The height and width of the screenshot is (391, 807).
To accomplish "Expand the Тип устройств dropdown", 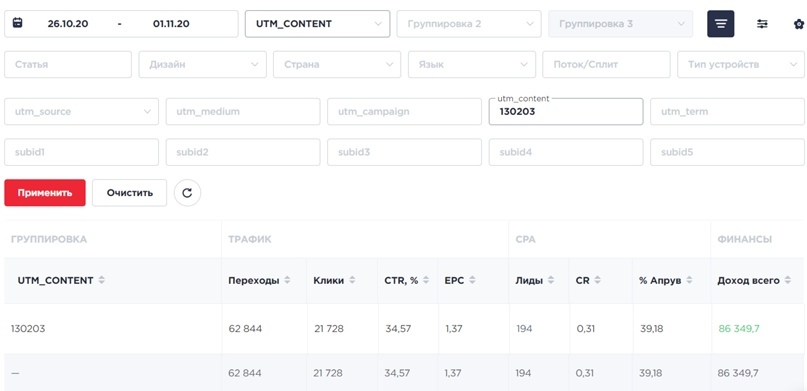I will (741, 64).
